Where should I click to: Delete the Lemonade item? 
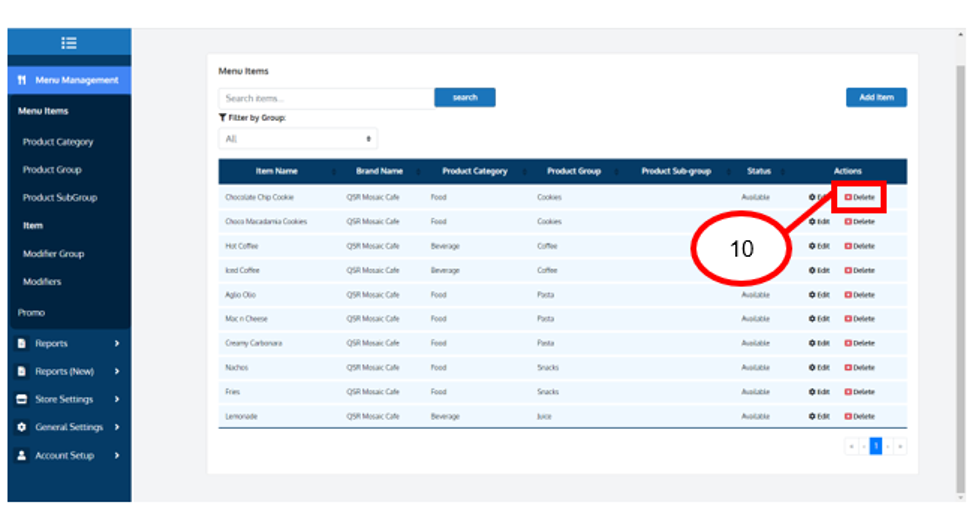(860, 417)
